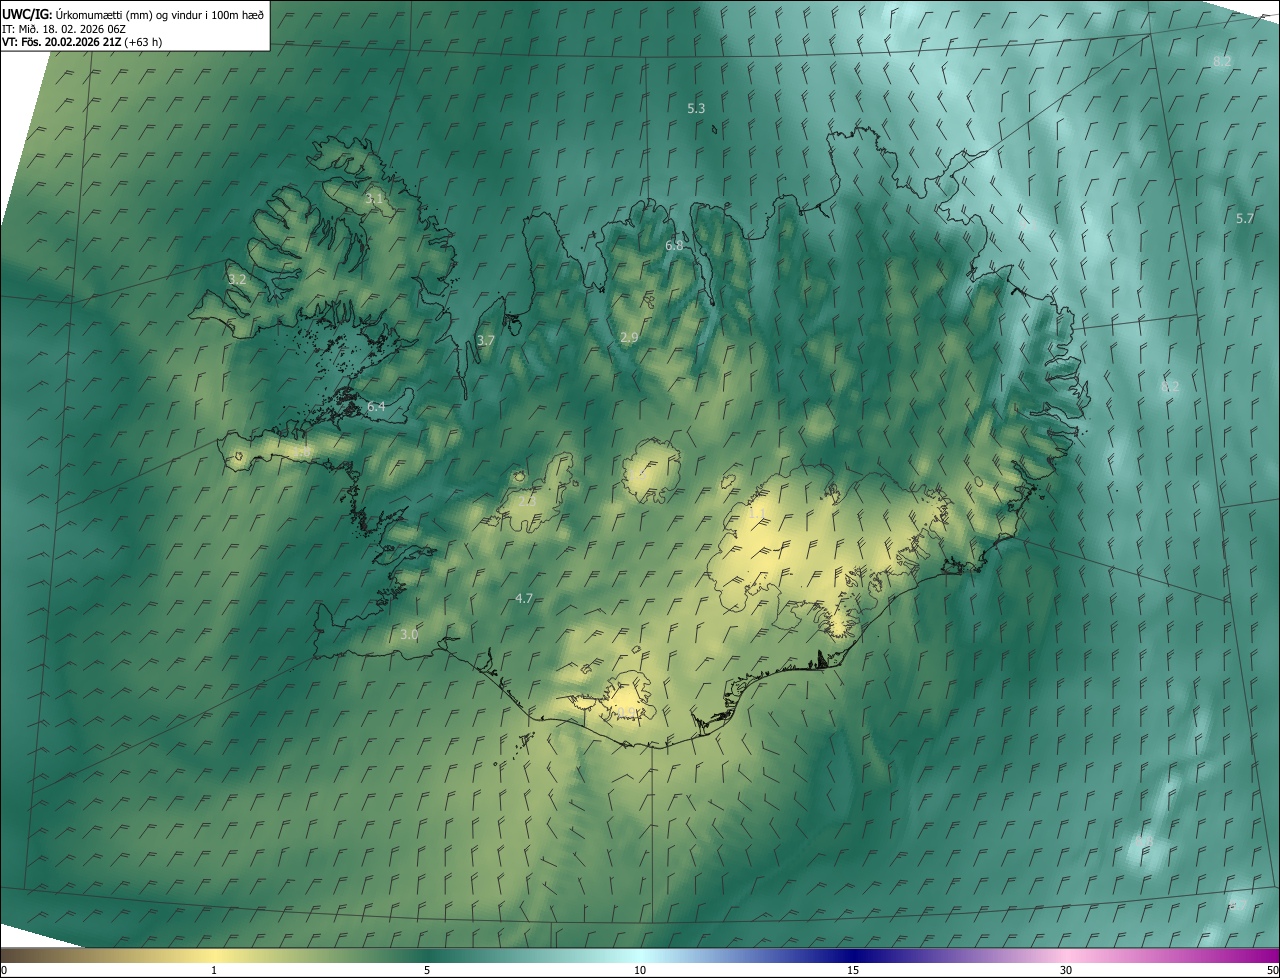Click the 0.9 value label on Mýrdalsjökull glacier

tap(626, 712)
